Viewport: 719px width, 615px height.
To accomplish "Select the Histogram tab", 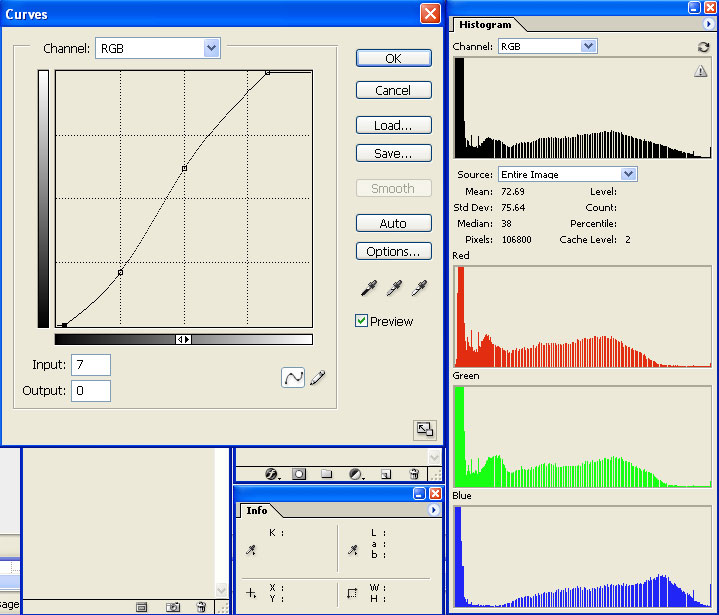I will 485,25.
